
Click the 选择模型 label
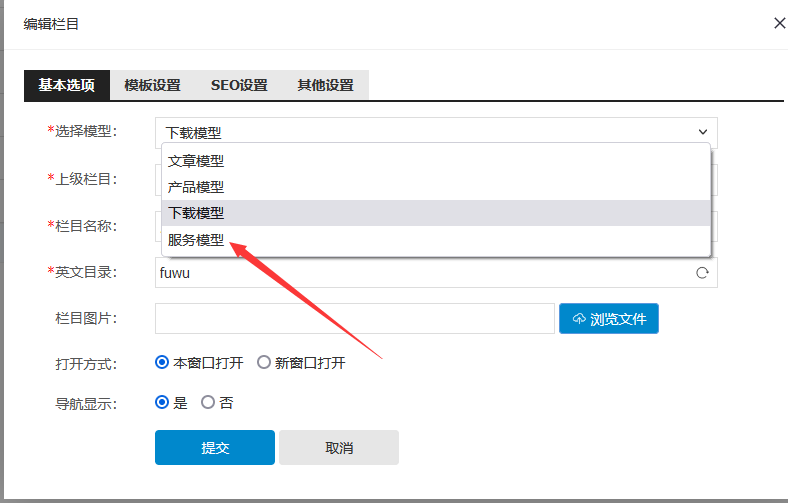point(82,132)
